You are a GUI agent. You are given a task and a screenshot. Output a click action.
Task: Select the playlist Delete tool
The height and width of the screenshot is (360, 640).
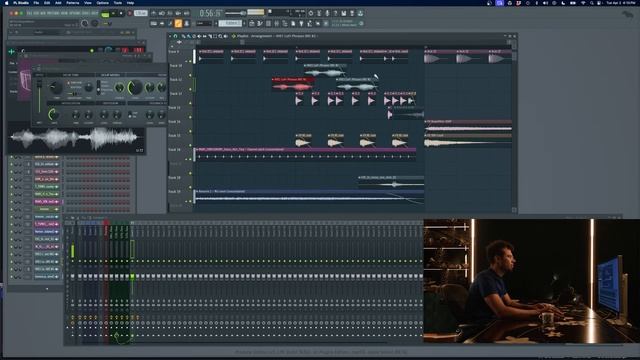[x=194, y=36]
